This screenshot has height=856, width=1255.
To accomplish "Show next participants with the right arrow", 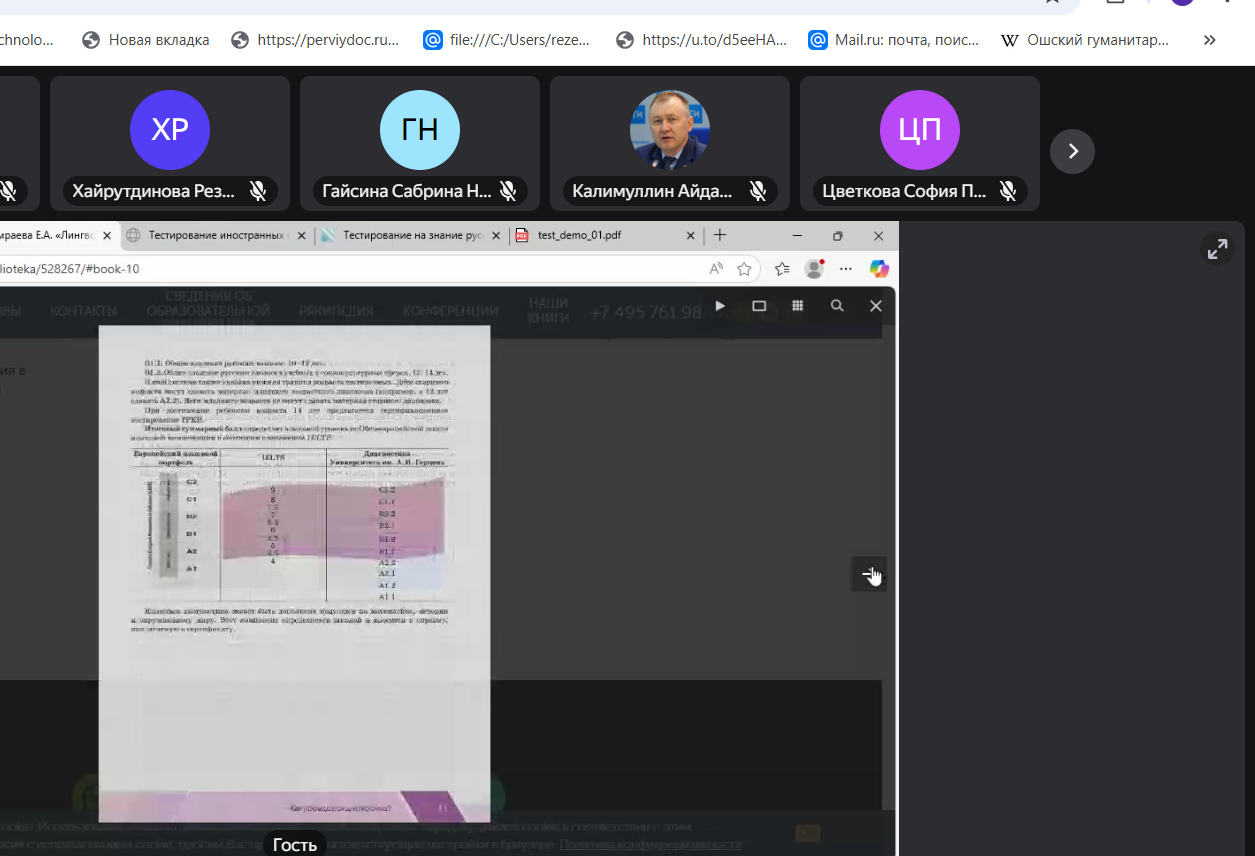I will point(1072,152).
